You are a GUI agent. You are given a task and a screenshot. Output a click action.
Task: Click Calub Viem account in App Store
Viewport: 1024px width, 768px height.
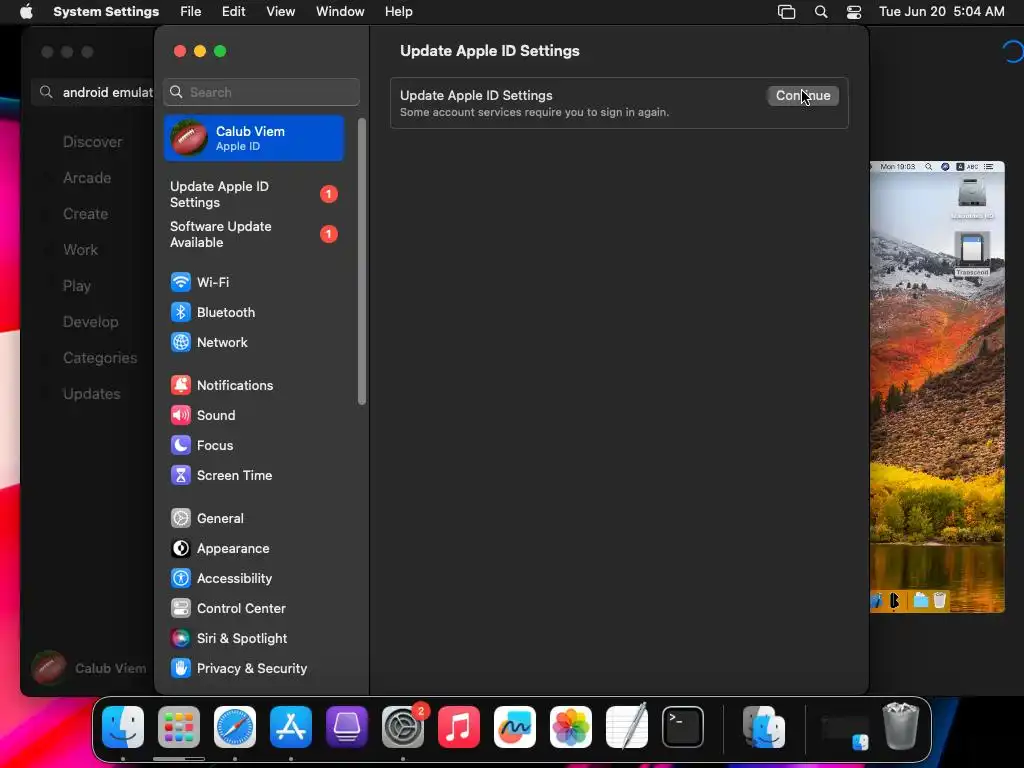click(89, 668)
